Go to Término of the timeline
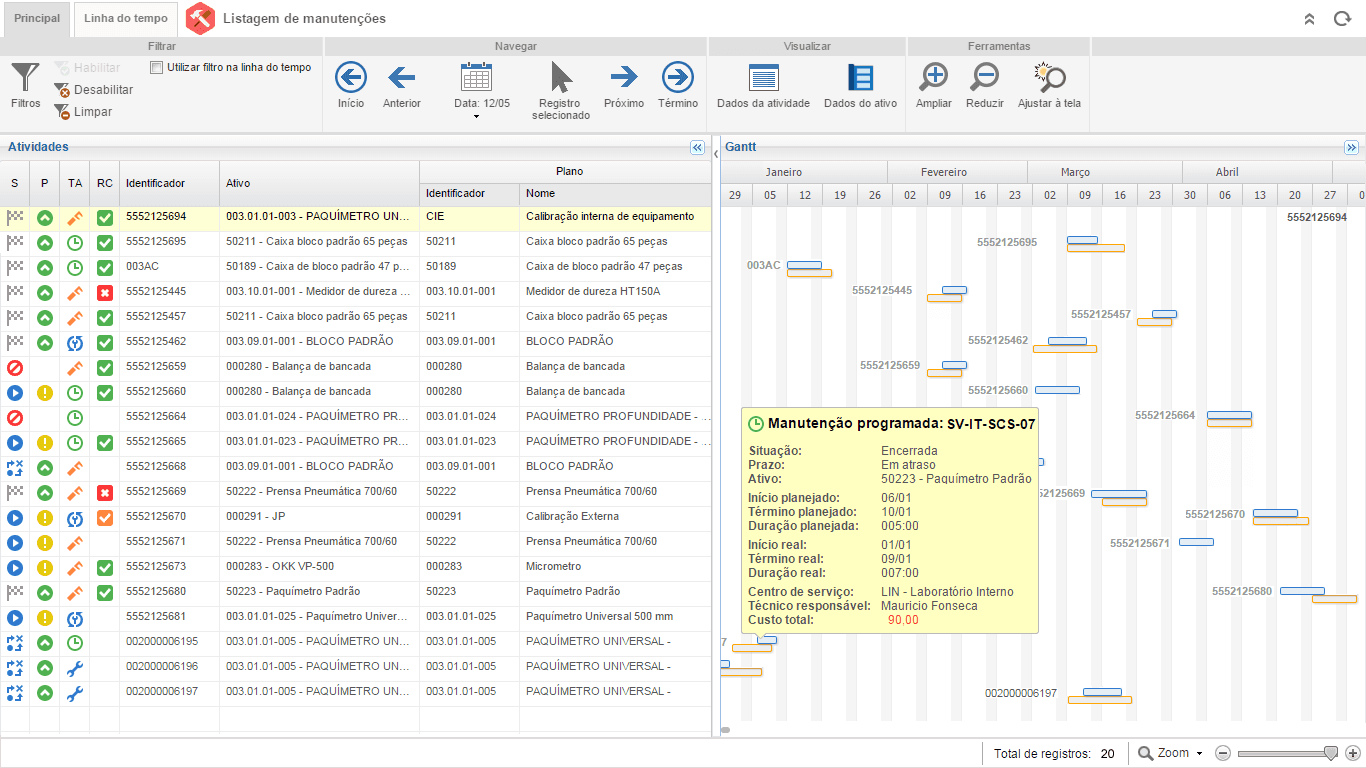This screenshot has height=768, width=1366. point(678,85)
